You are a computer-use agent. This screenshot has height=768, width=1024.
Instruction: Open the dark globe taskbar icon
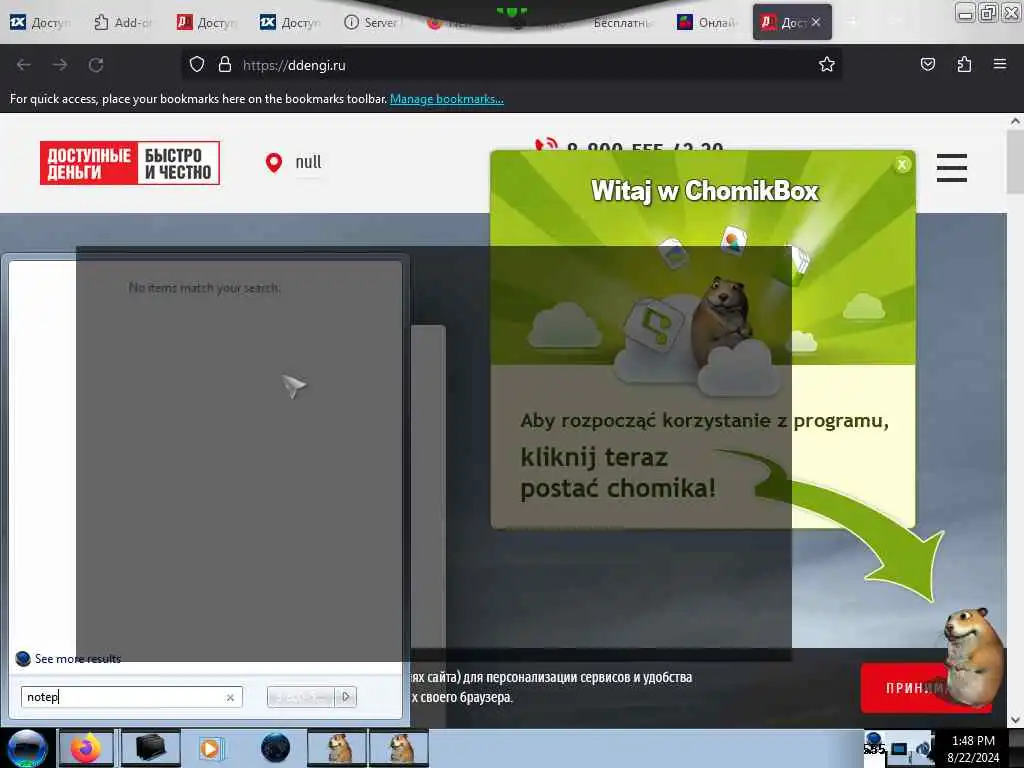(275, 748)
